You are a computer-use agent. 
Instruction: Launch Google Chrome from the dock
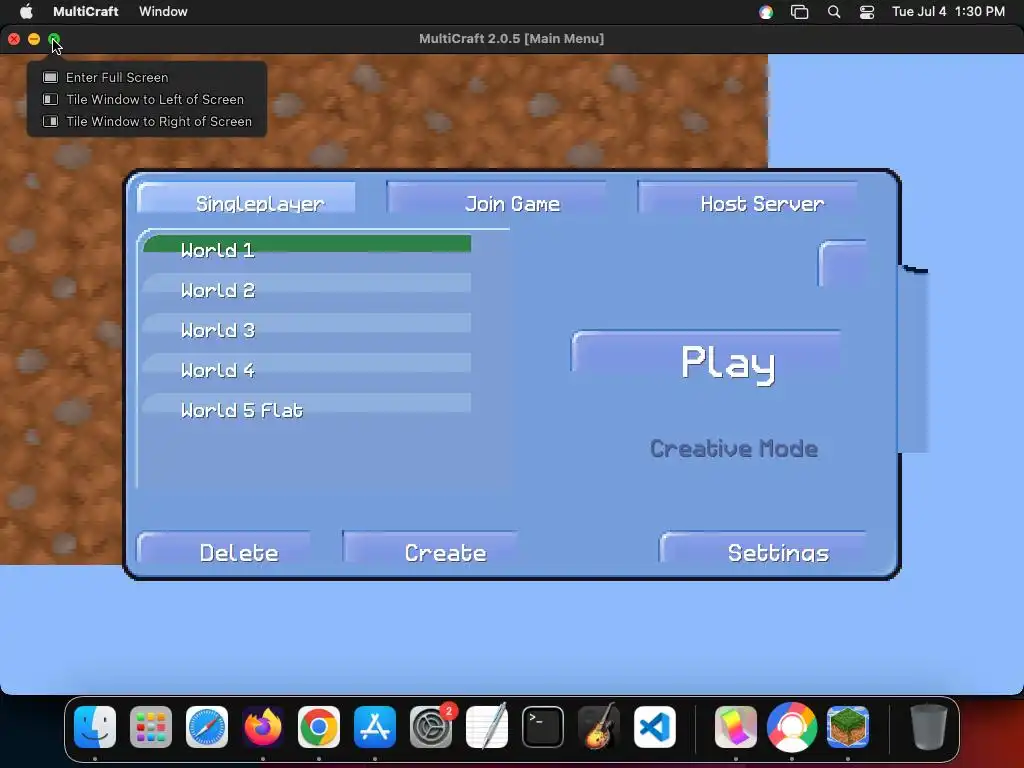(x=319, y=727)
